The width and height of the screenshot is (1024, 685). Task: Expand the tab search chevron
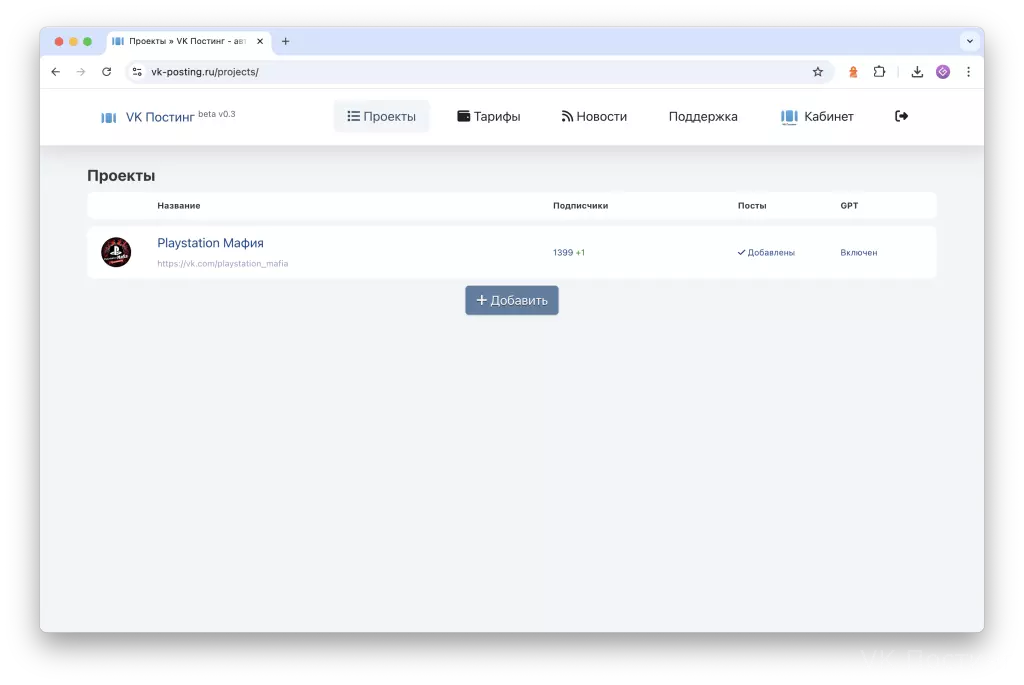pos(970,41)
